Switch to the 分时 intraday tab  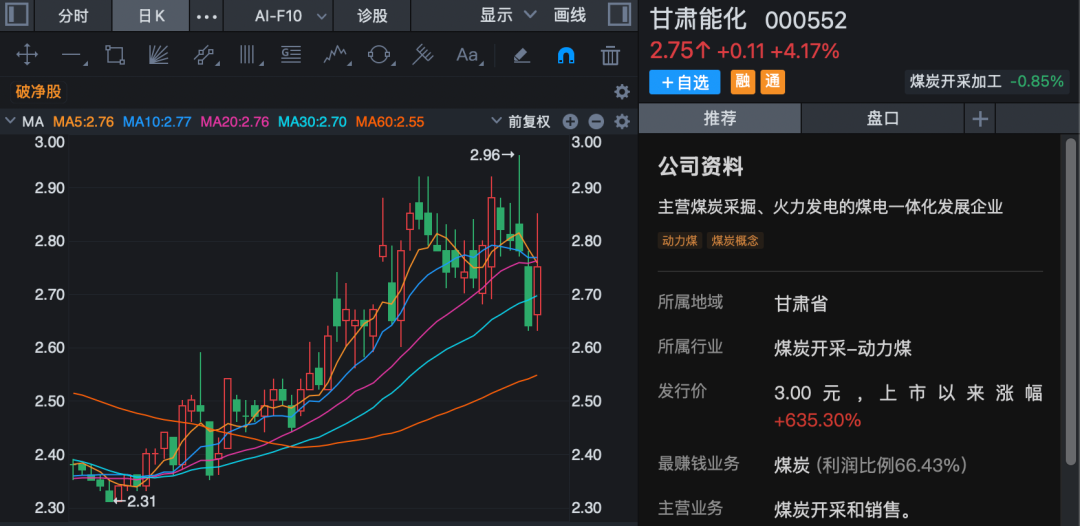73,16
